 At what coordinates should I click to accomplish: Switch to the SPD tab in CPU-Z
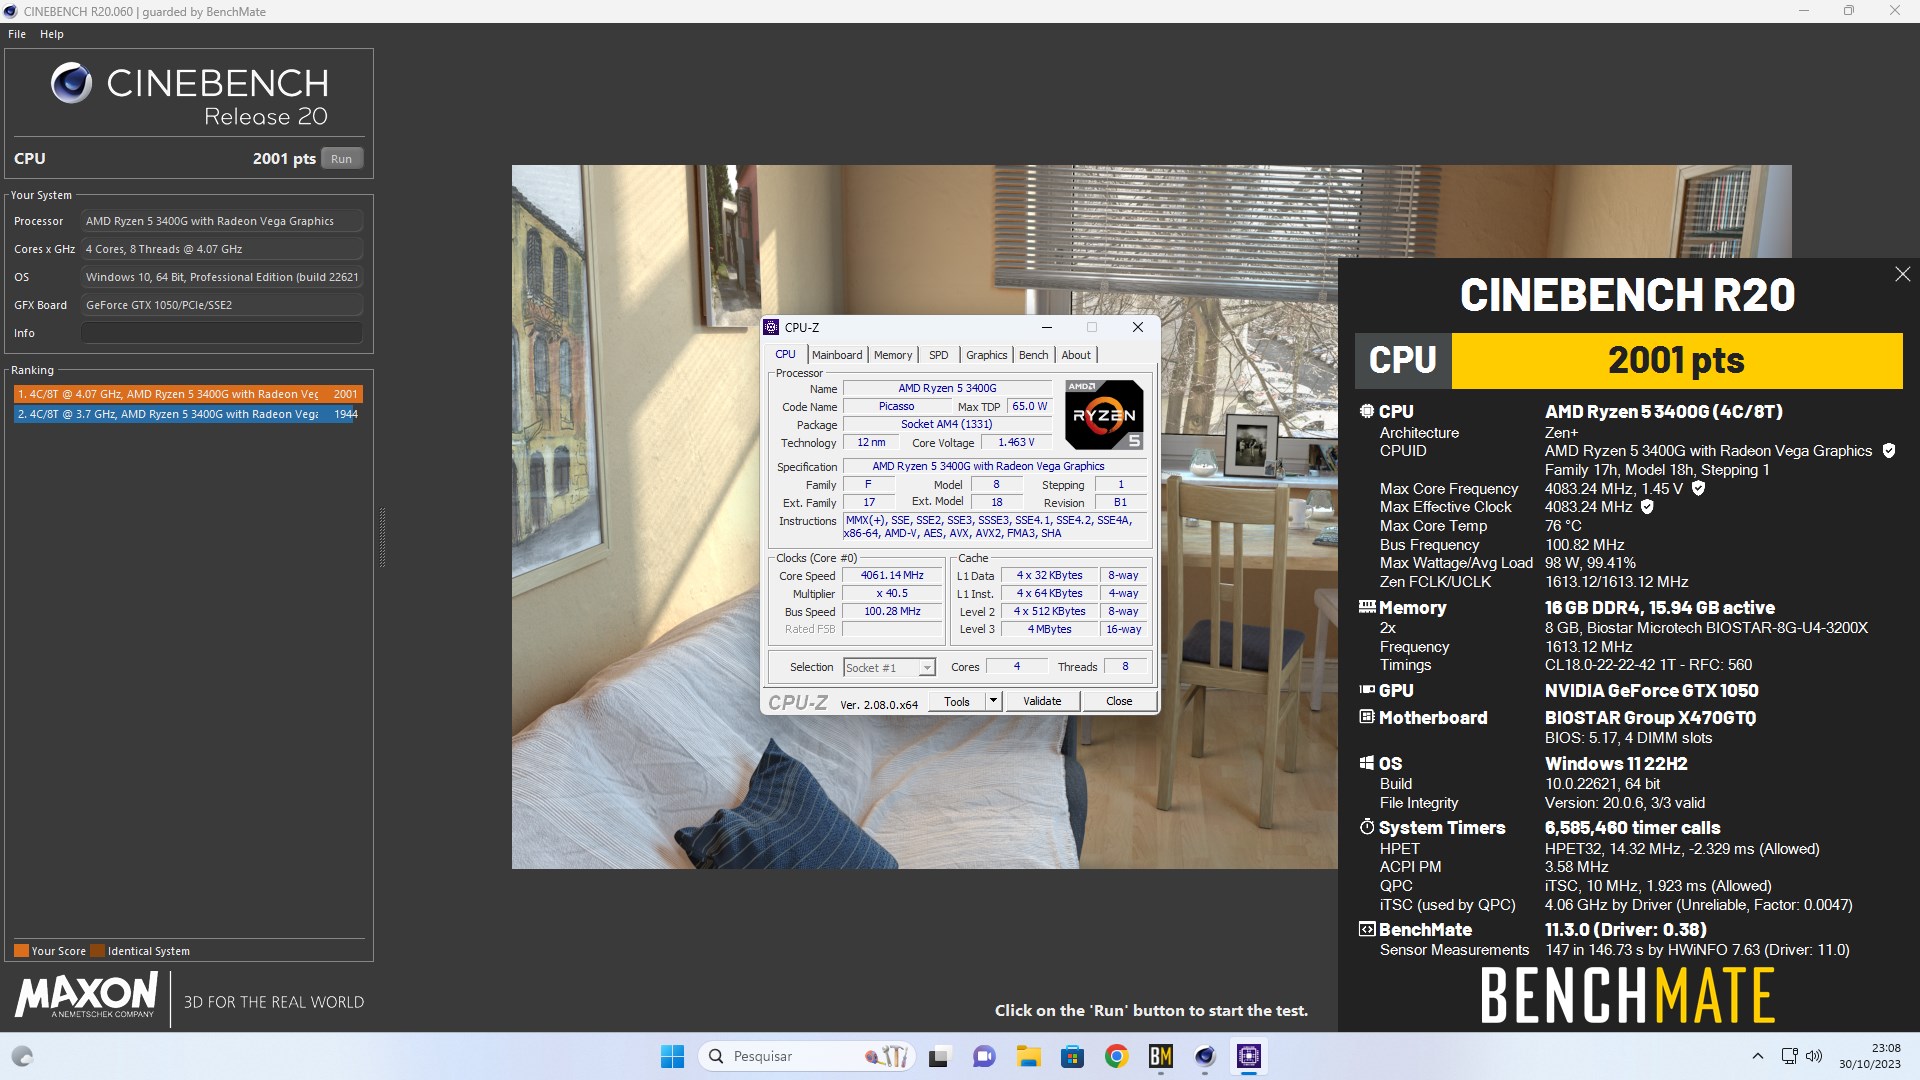point(938,355)
